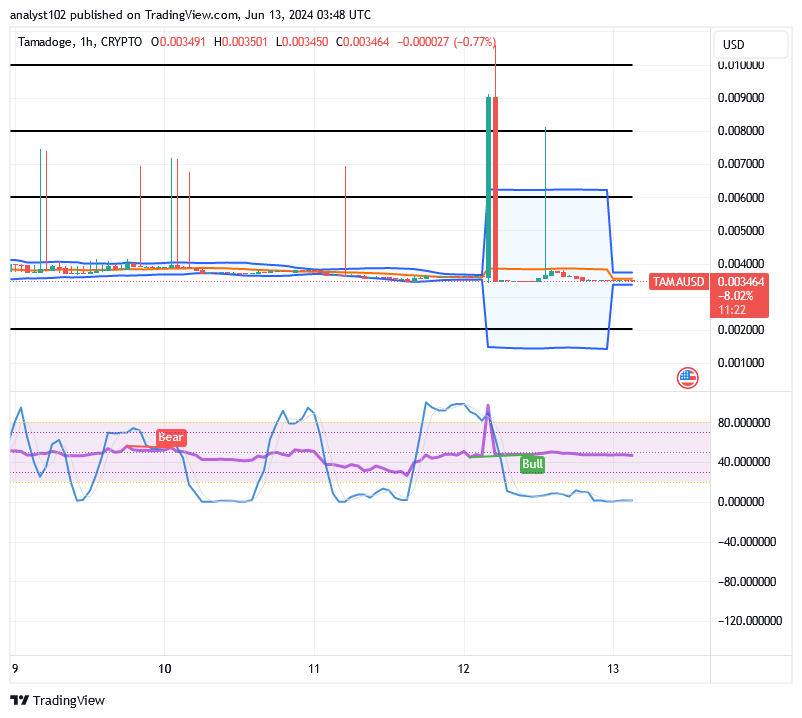802x718 pixels.
Task: Click the TAMAUSD price line label
Action: point(678,282)
